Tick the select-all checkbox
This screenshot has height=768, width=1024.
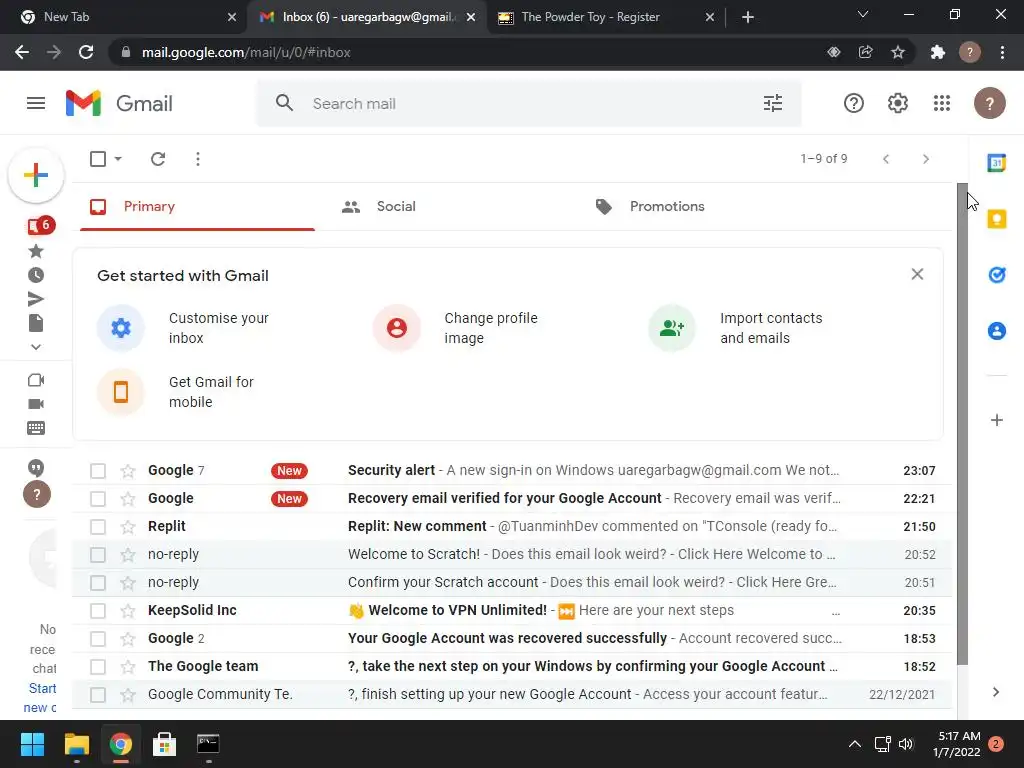click(x=98, y=159)
